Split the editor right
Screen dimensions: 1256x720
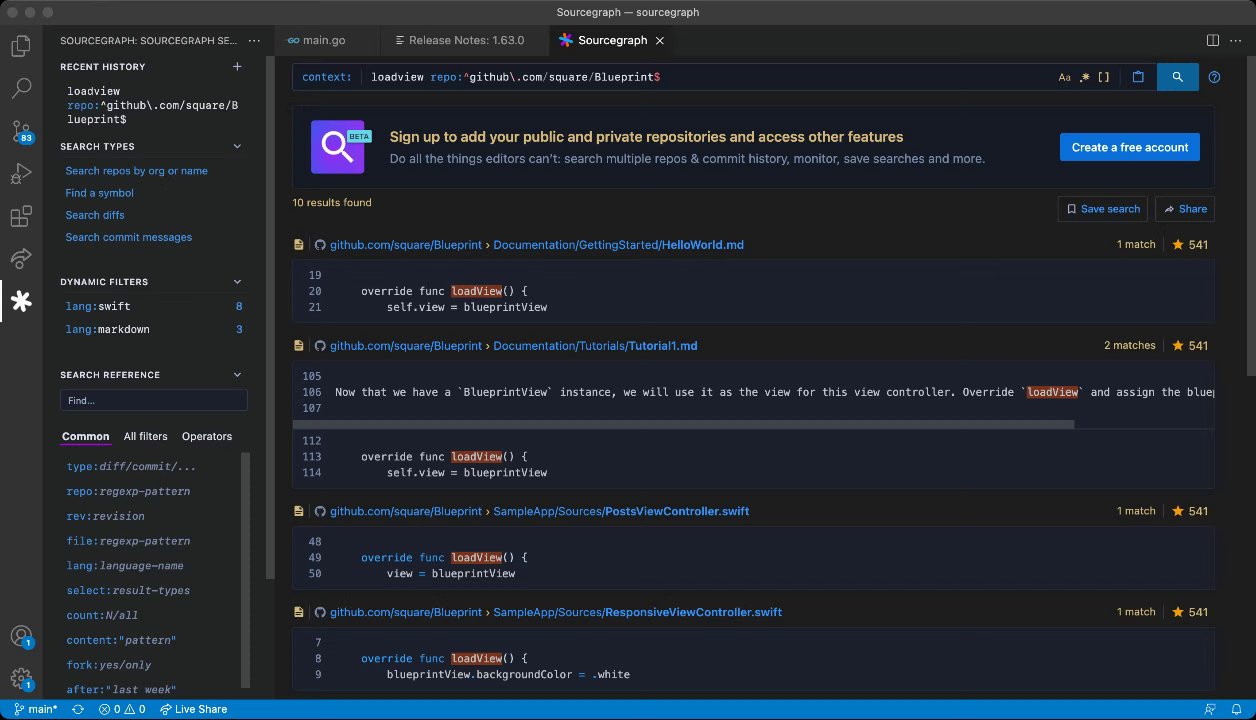pyautogui.click(x=1212, y=40)
